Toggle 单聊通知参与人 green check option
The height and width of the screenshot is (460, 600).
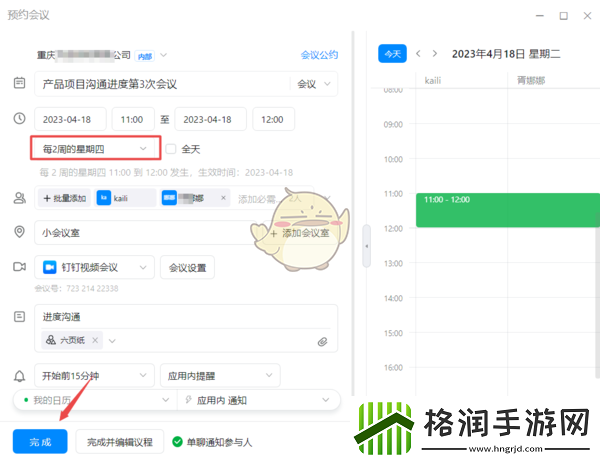(178, 442)
